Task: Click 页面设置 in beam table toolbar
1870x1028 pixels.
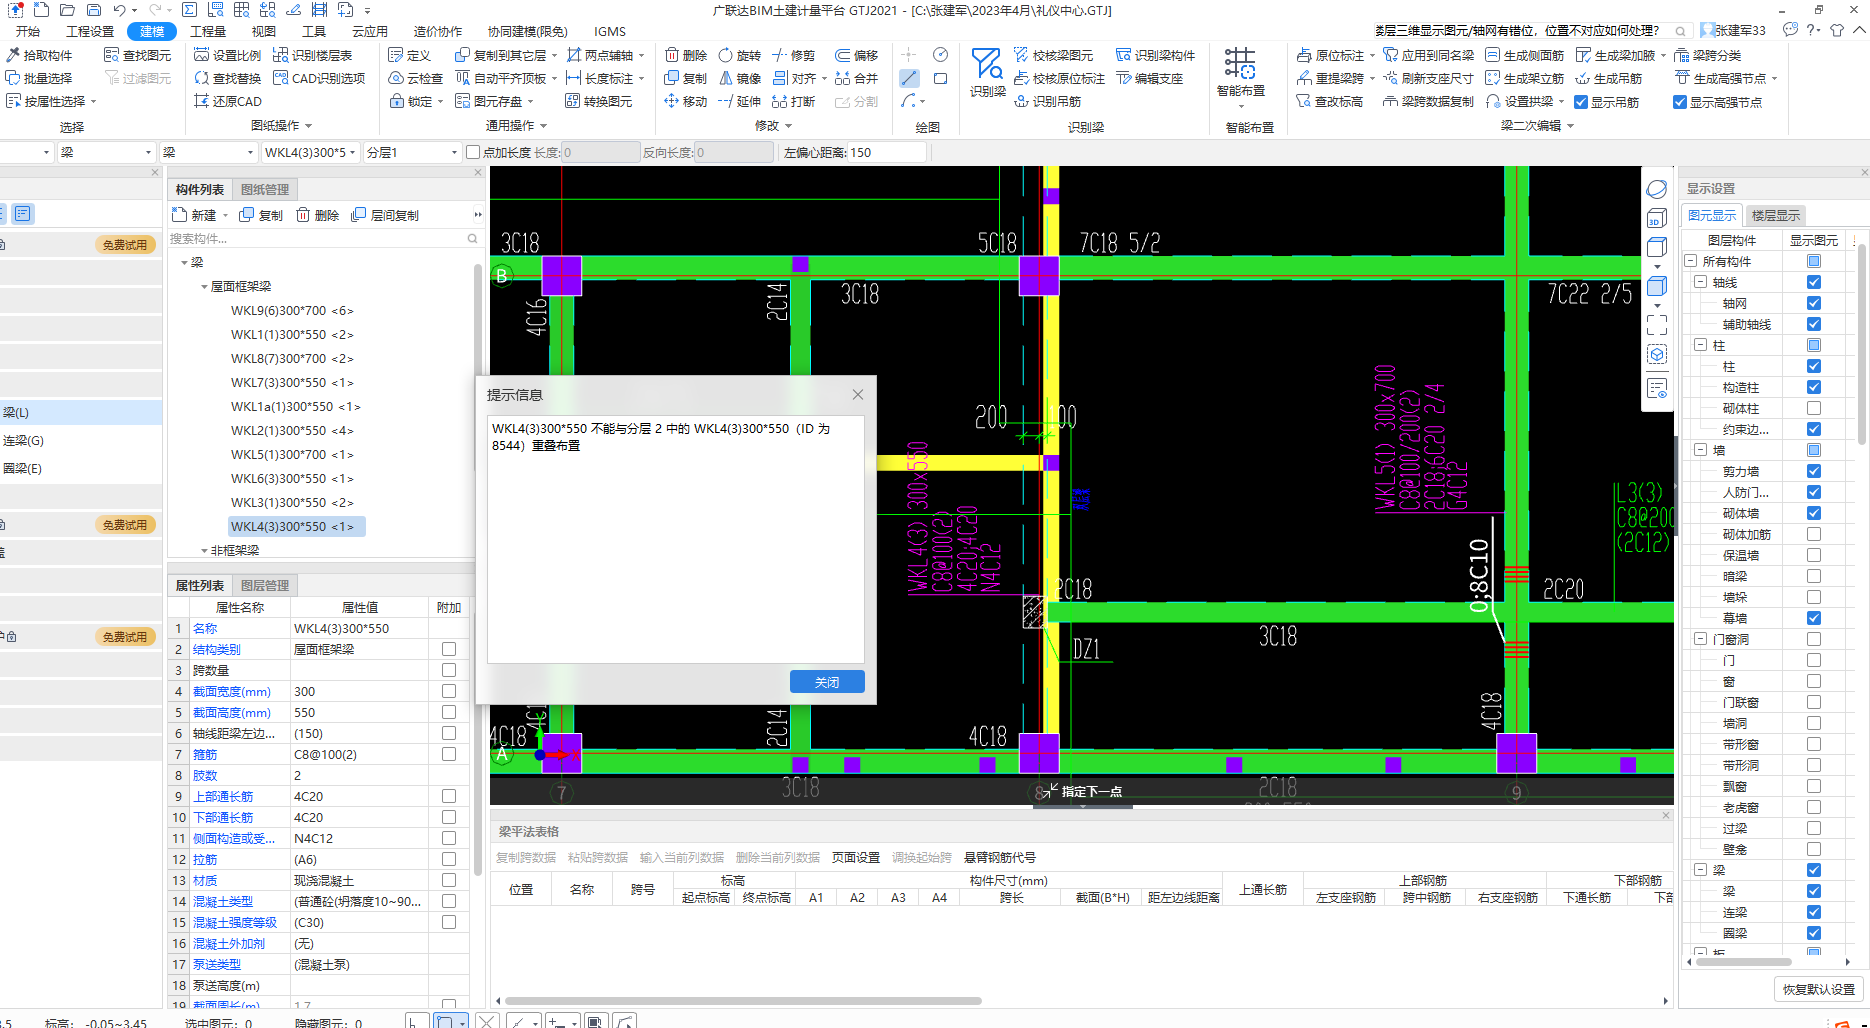Action: click(x=856, y=857)
